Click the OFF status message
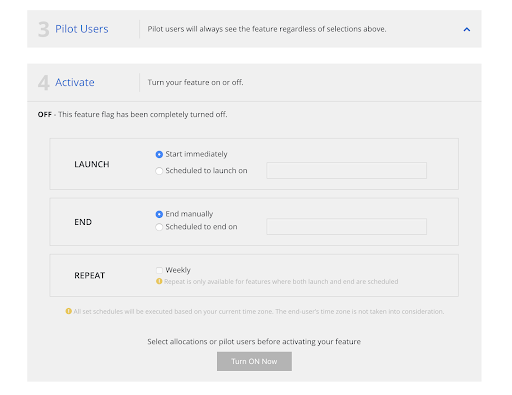The height and width of the screenshot is (395, 512). tap(132, 114)
